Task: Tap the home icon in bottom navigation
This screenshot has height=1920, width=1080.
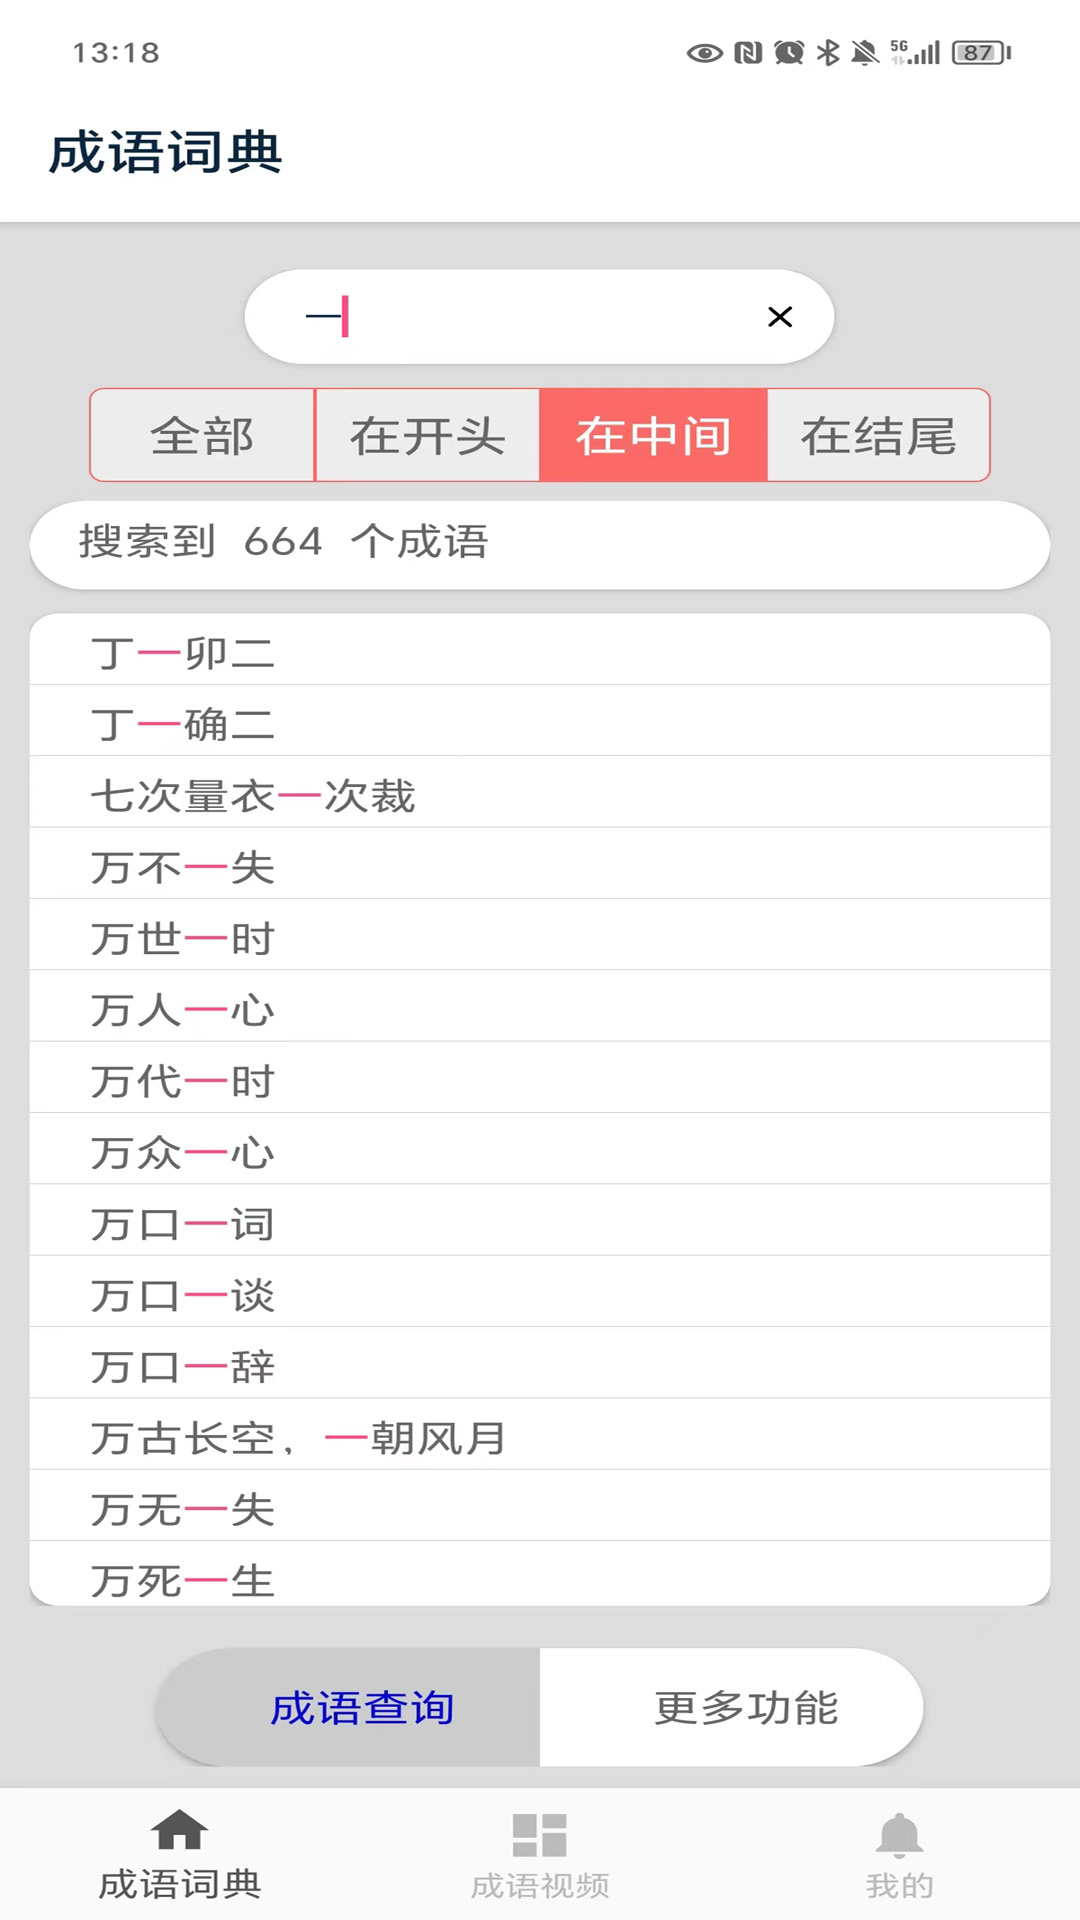Action: pyautogui.click(x=179, y=1831)
